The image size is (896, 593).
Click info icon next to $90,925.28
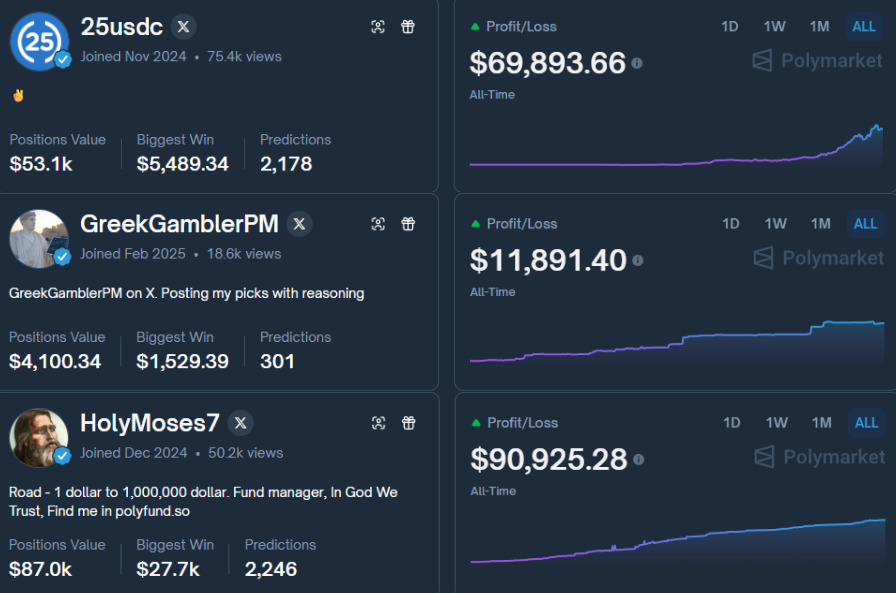[638, 460]
